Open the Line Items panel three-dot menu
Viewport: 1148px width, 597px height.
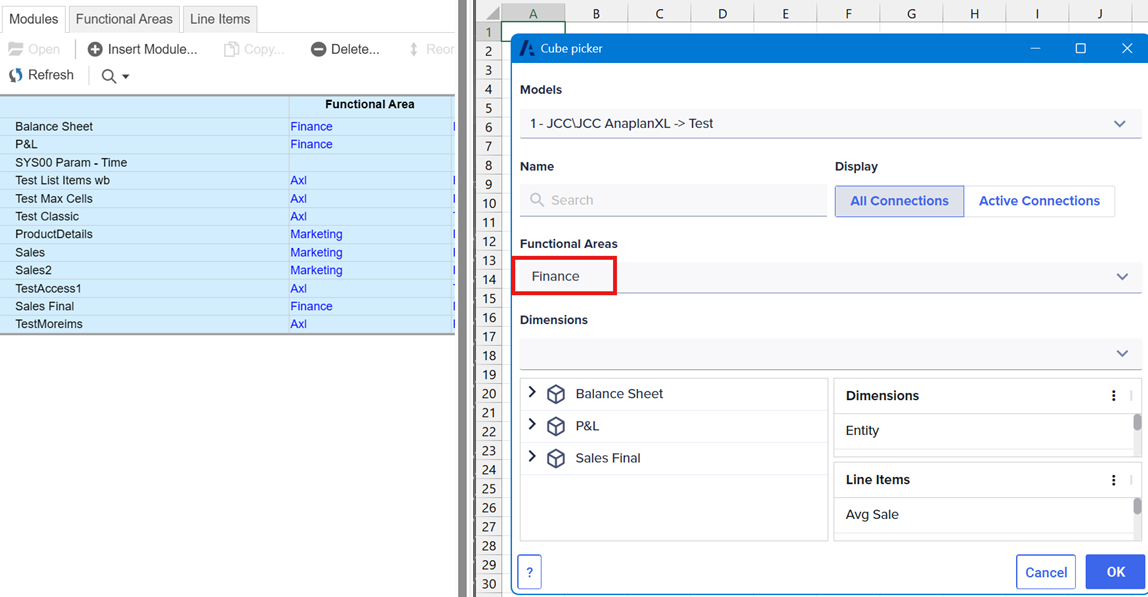coord(1114,480)
